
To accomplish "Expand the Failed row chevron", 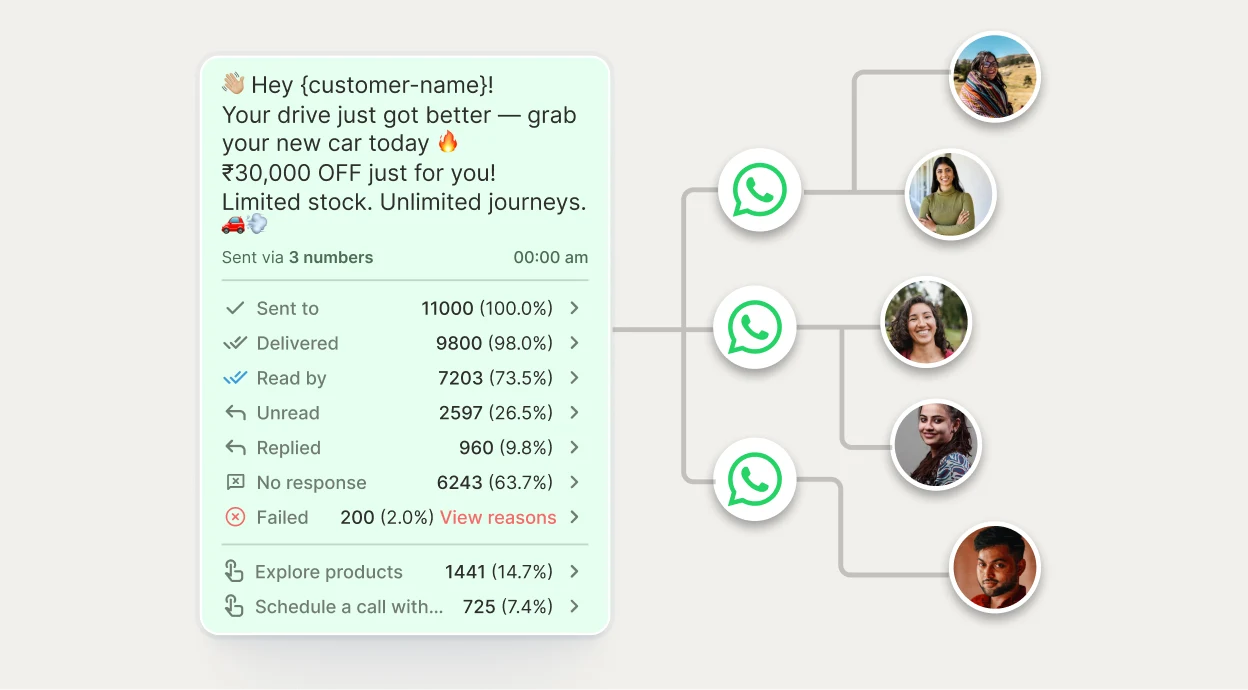I will point(575,517).
